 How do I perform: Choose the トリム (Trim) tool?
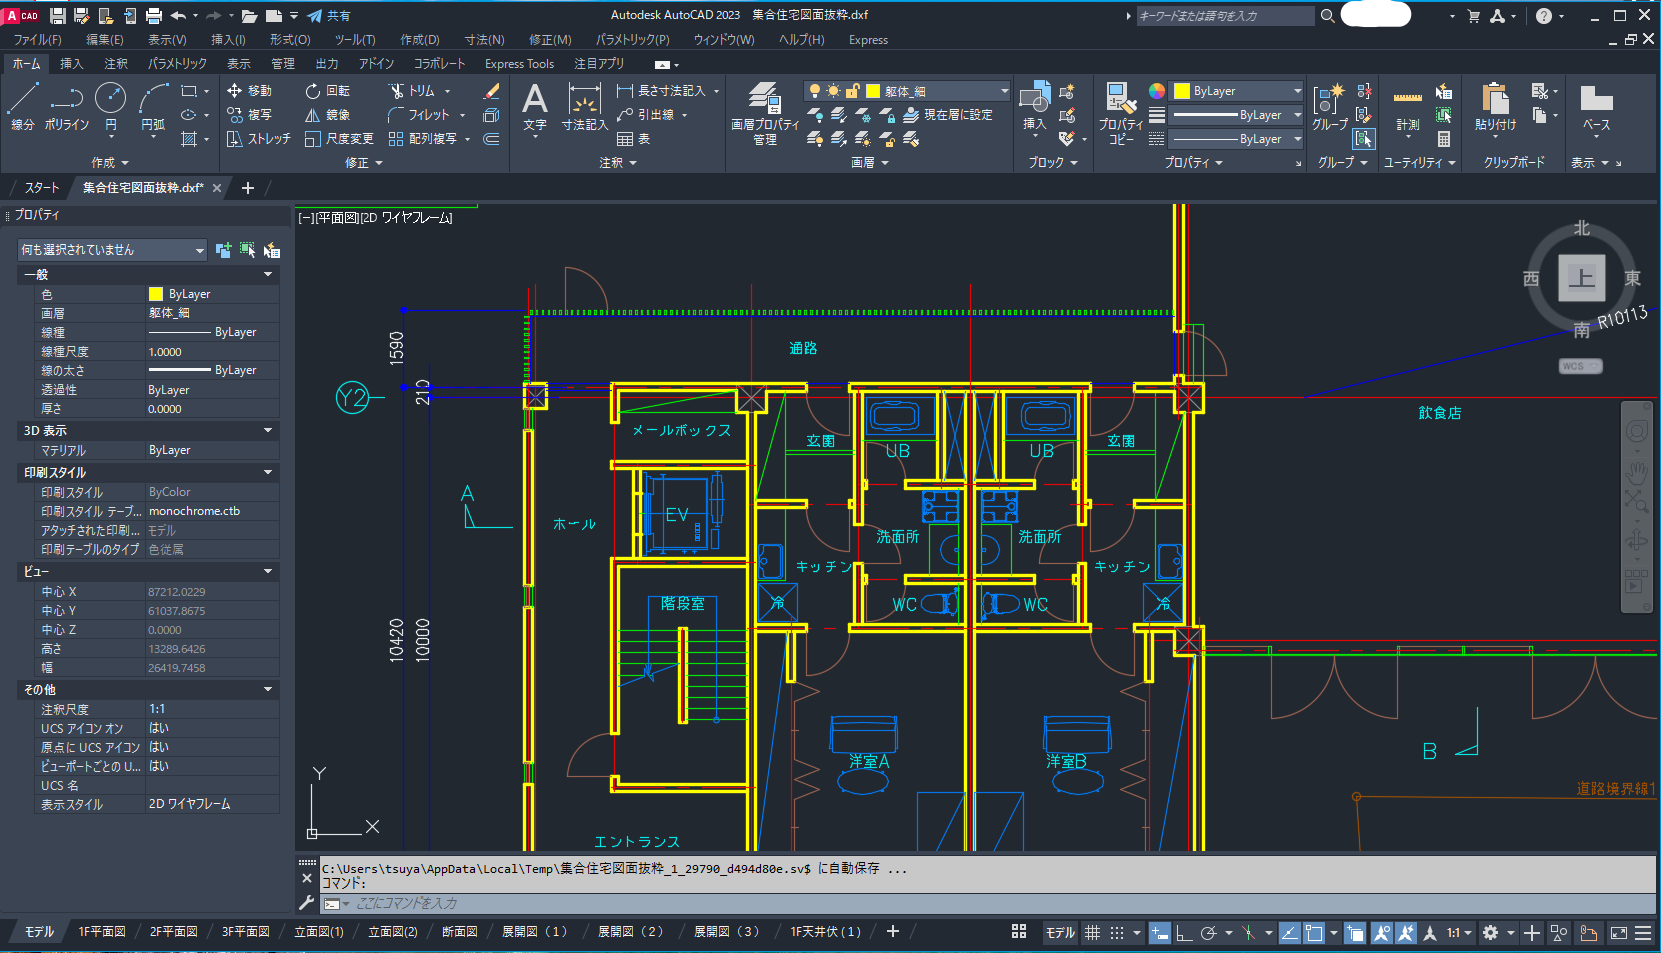pyautogui.click(x=412, y=91)
